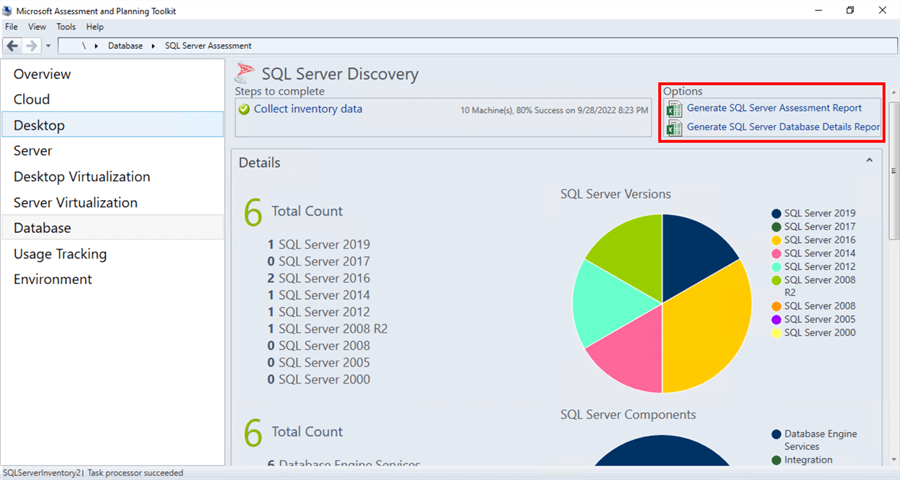Click the Database breadcrumb in address bar
Viewport: 900px width, 480px height.
(125, 46)
